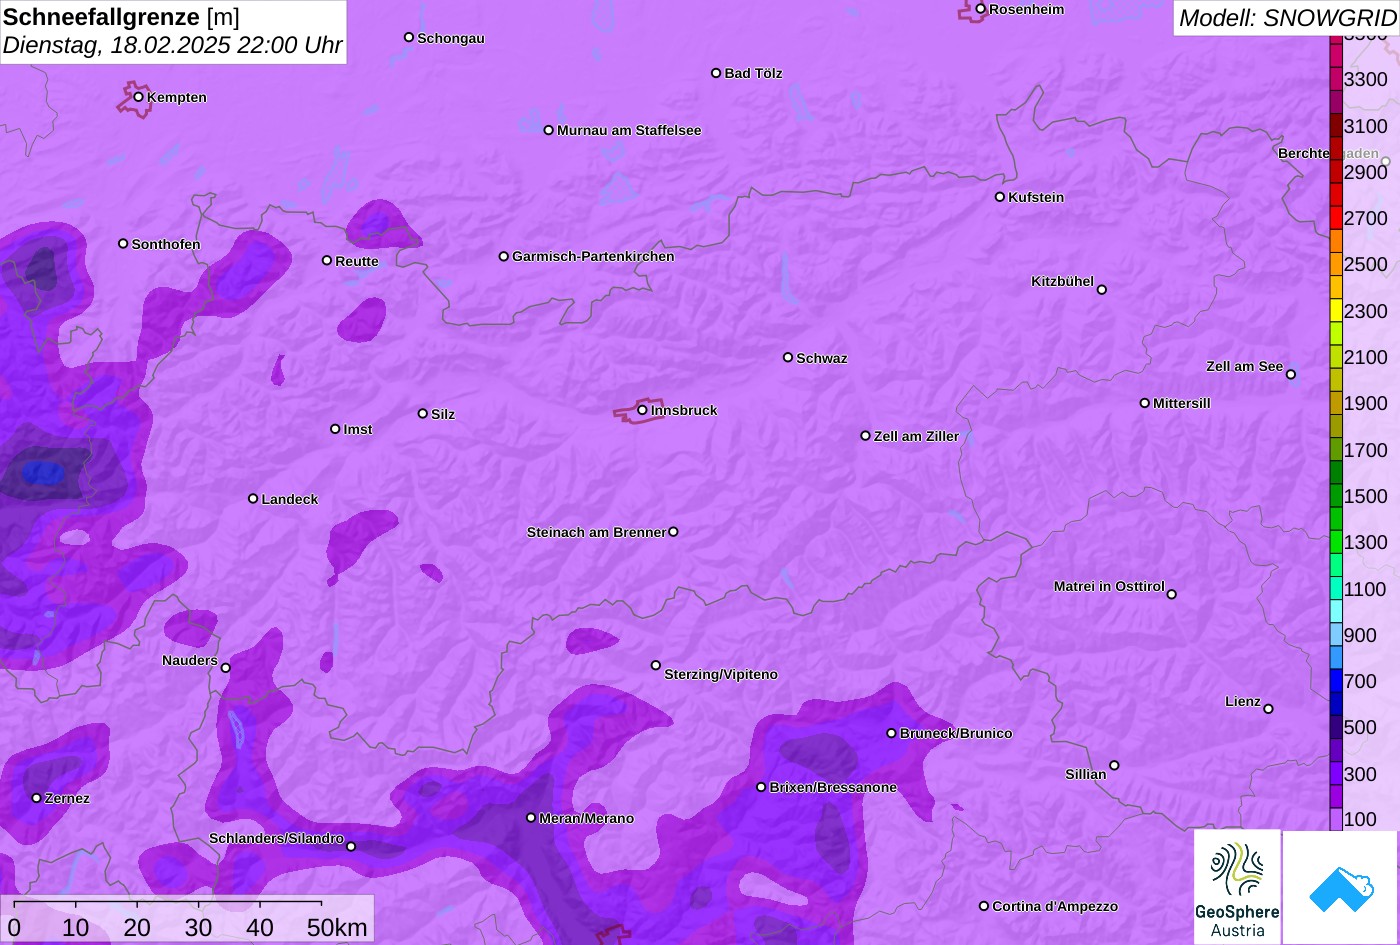This screenshot has height=945, width=1400.
Task: Click the Brixen/Bressanone location dot
Action: pos(761,787)
